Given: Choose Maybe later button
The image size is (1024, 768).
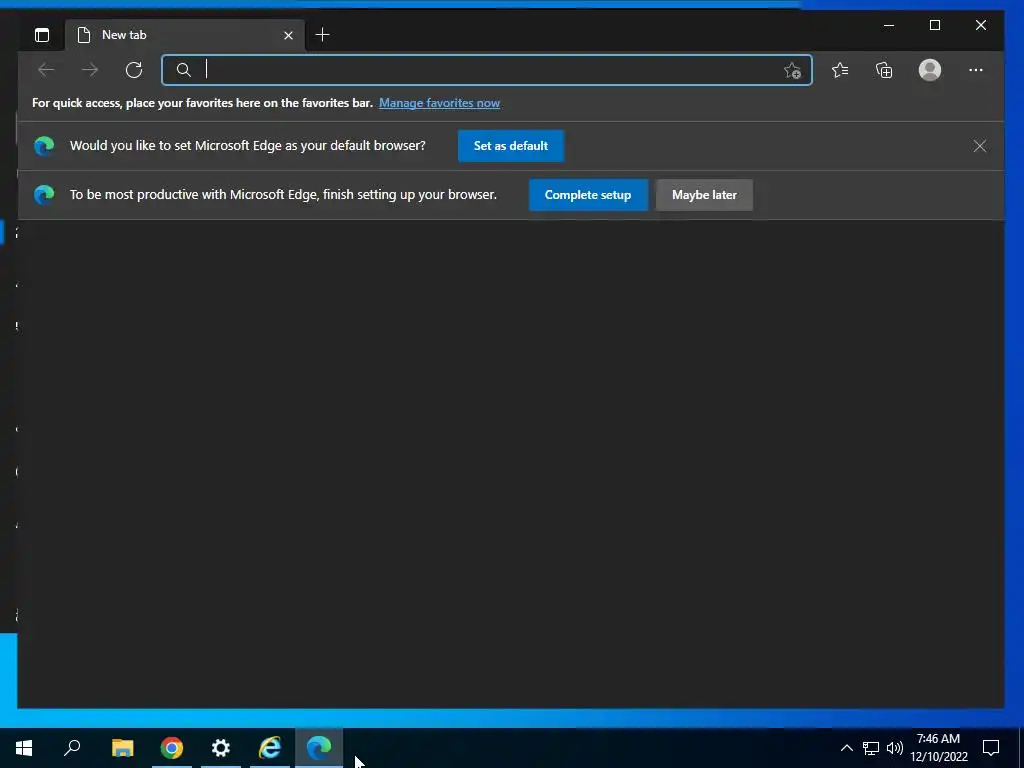Looking at the screenshot, I should pos(704,195).
